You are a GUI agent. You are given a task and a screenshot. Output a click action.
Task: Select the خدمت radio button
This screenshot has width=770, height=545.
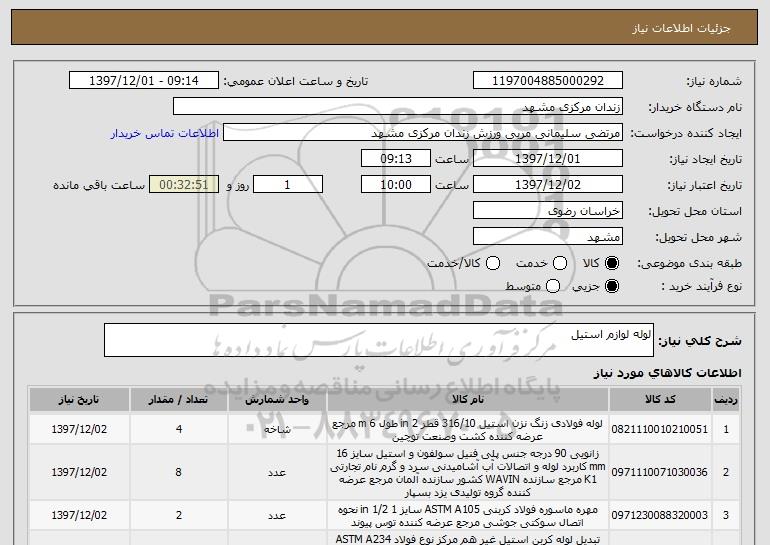pyautogui.click(x=560, y=263)
